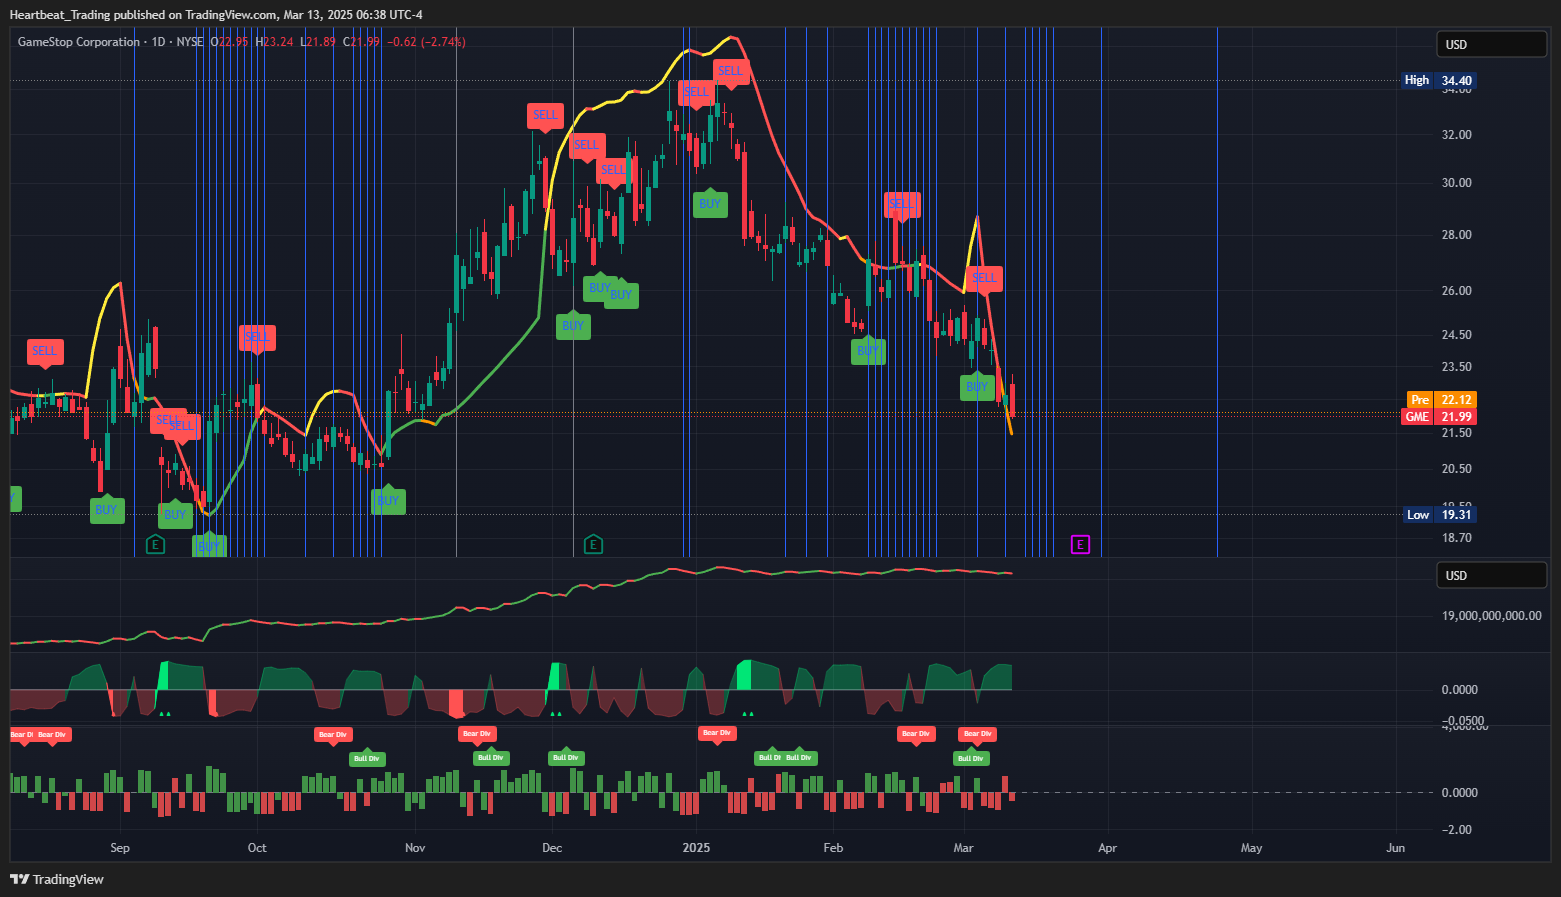The image size is (1561, 897).
Task: Click the 23.50 price axis value
Action: tap(1457, 367)
